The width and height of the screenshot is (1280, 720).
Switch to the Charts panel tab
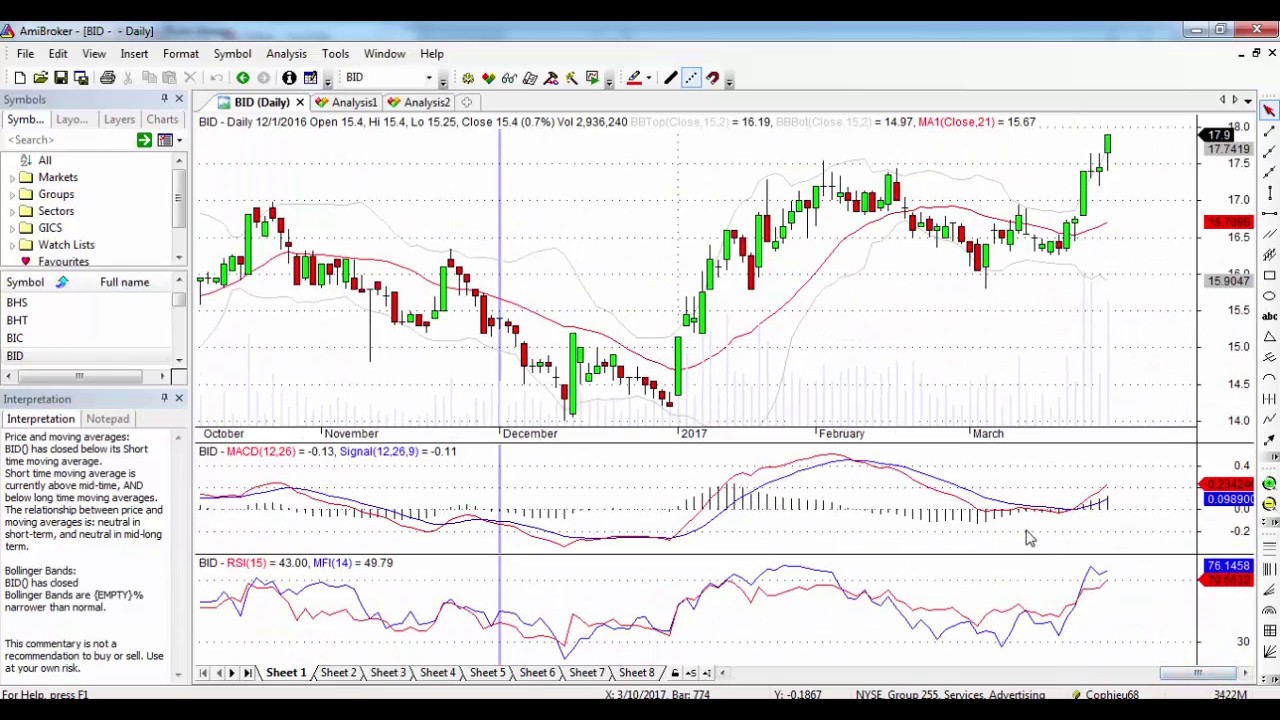[162, 119]
